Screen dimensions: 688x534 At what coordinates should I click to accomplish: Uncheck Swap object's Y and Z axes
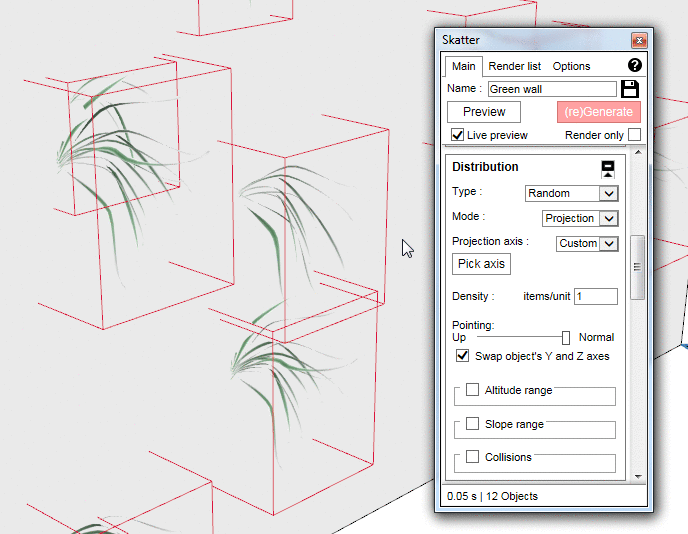[x=462, y=356]
